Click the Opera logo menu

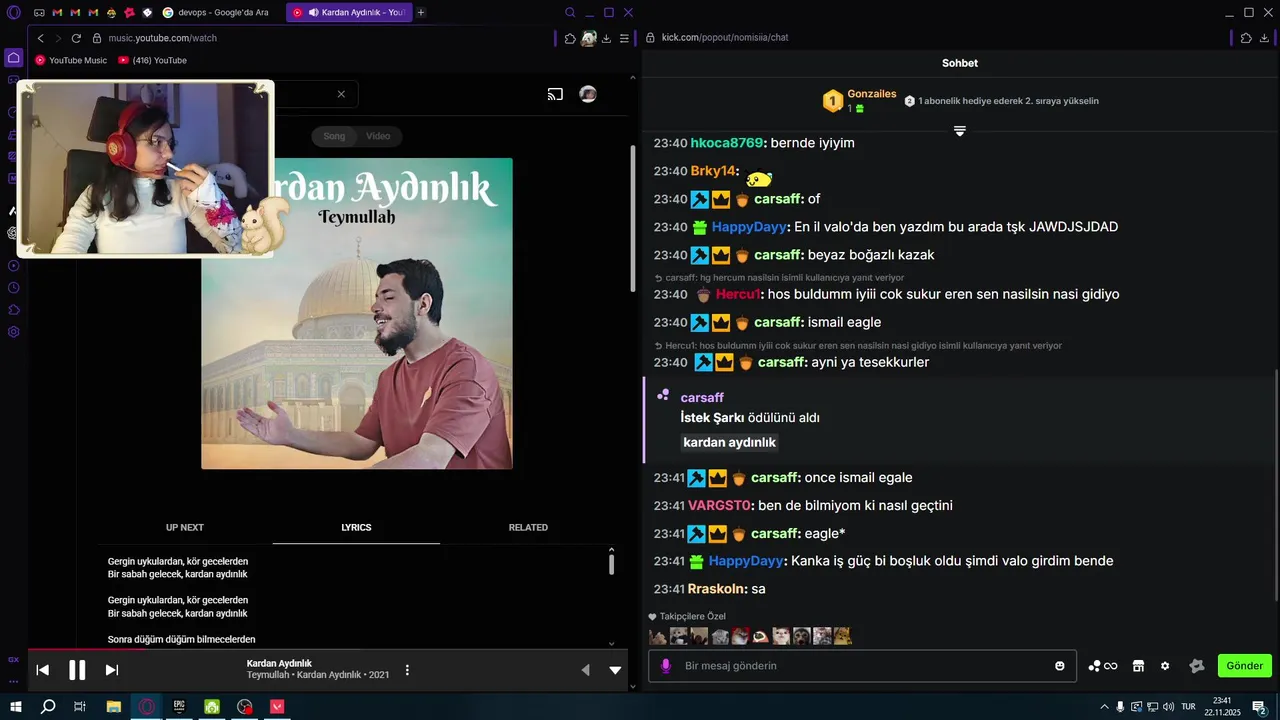pyautogui.click(x=14, y=12)
